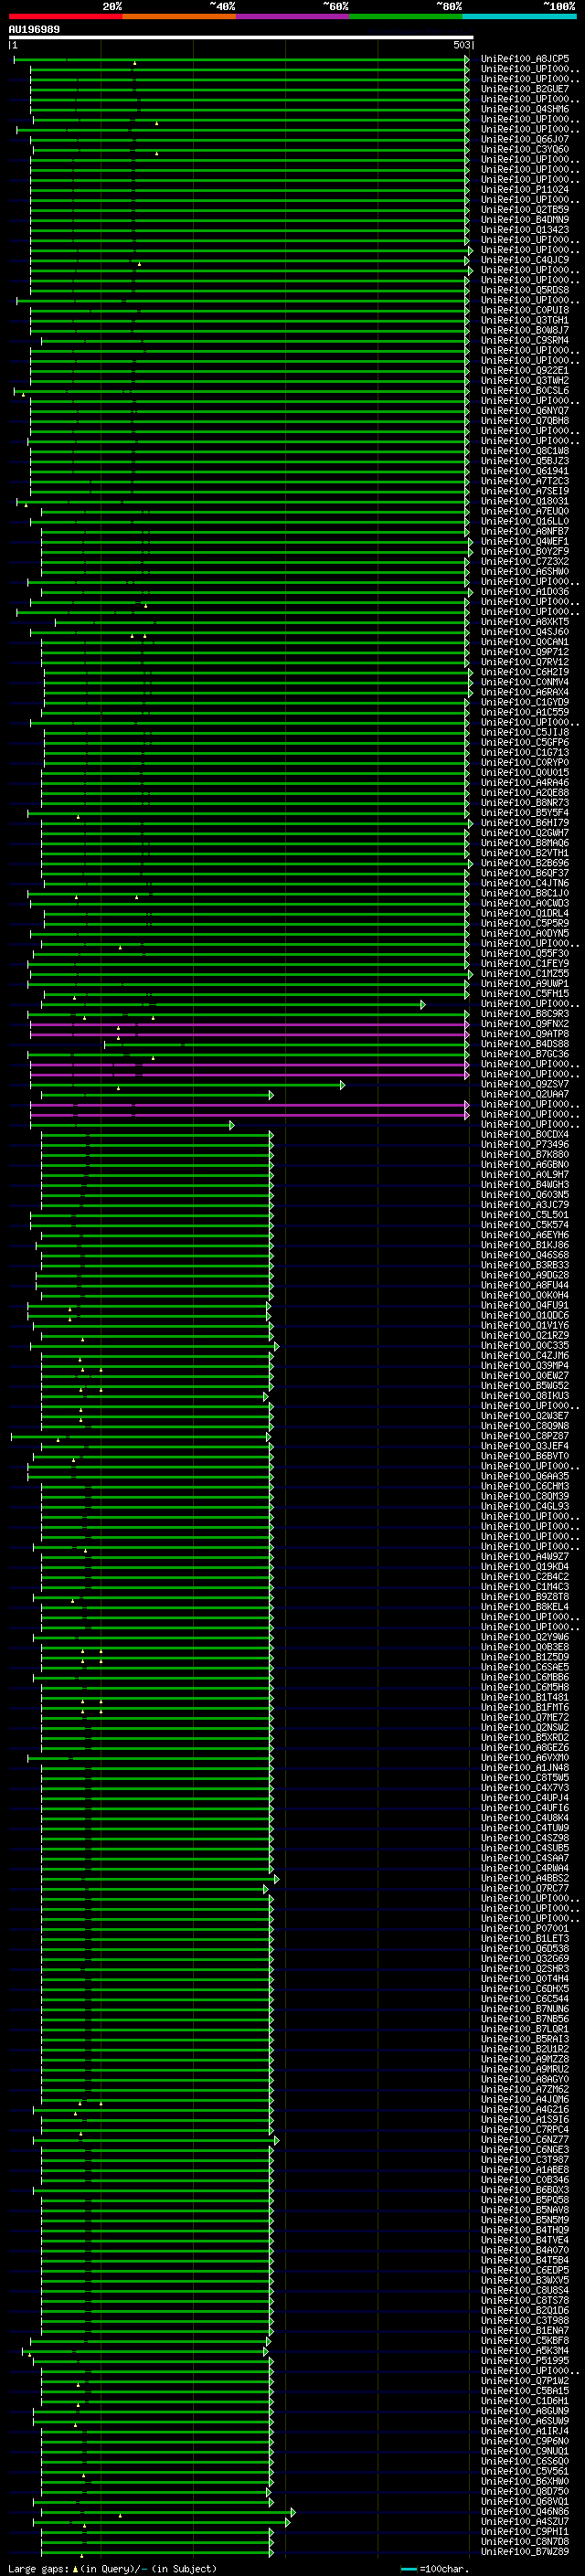Click the query end position 503

click(x=461, y=45)
